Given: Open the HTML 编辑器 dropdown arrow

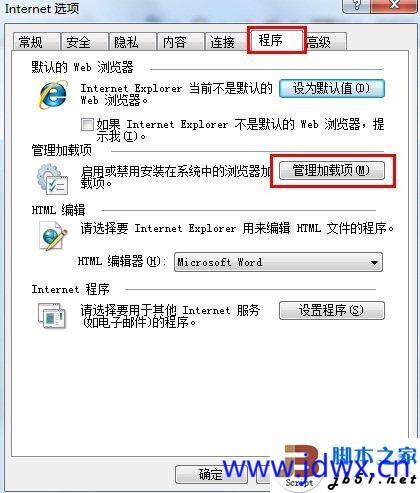Looking at the screenshot, I should (x=375, y=262).
